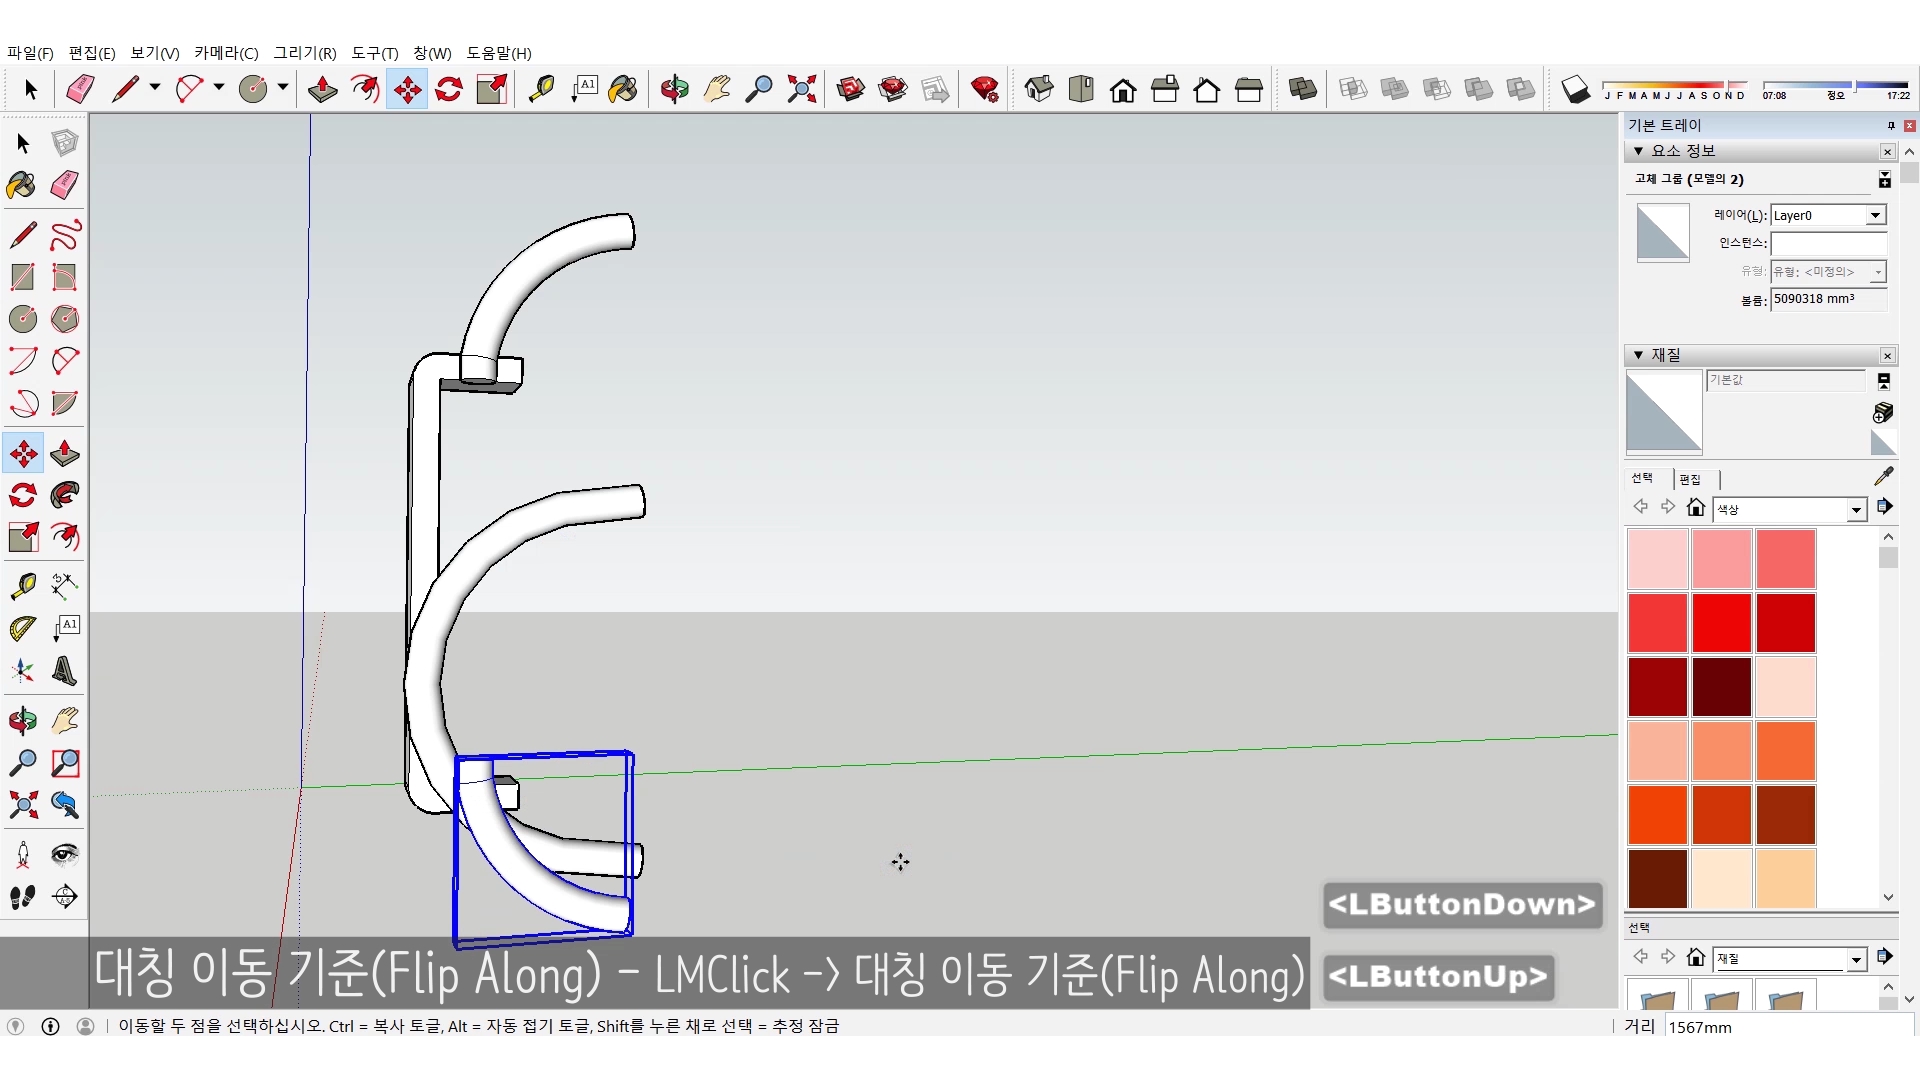The height and width of the screenshot is (1080, 1920).
Task: Switch to Iso view house icon
Action: [1039, 89]
